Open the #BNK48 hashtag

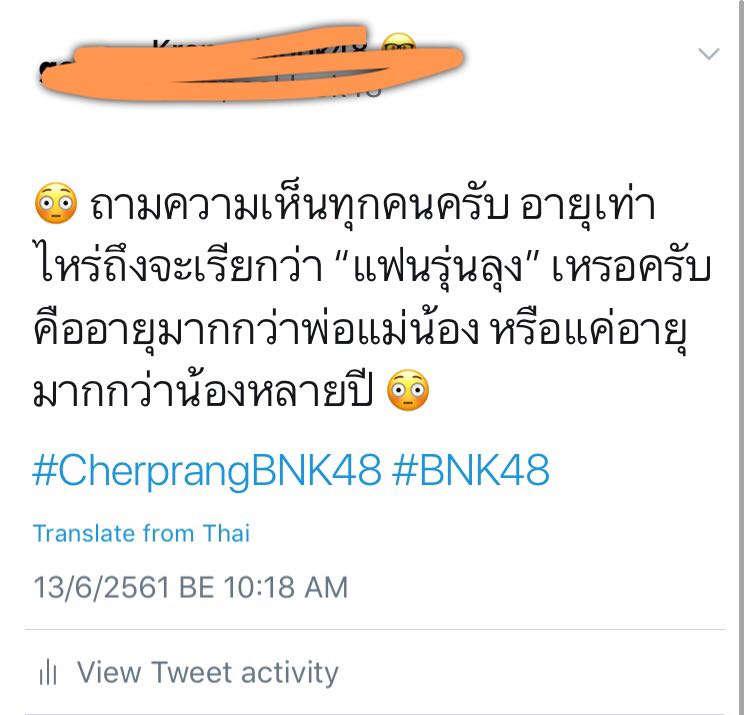click(x=470, y=470)
